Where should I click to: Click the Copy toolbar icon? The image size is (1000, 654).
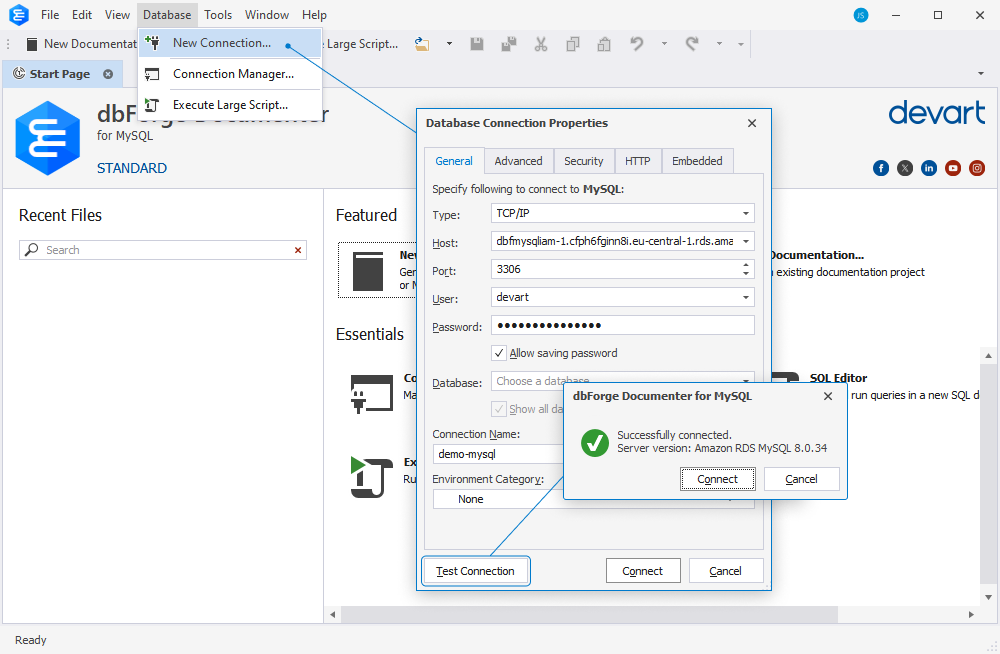pyautogui.click(x=573, y=44)
